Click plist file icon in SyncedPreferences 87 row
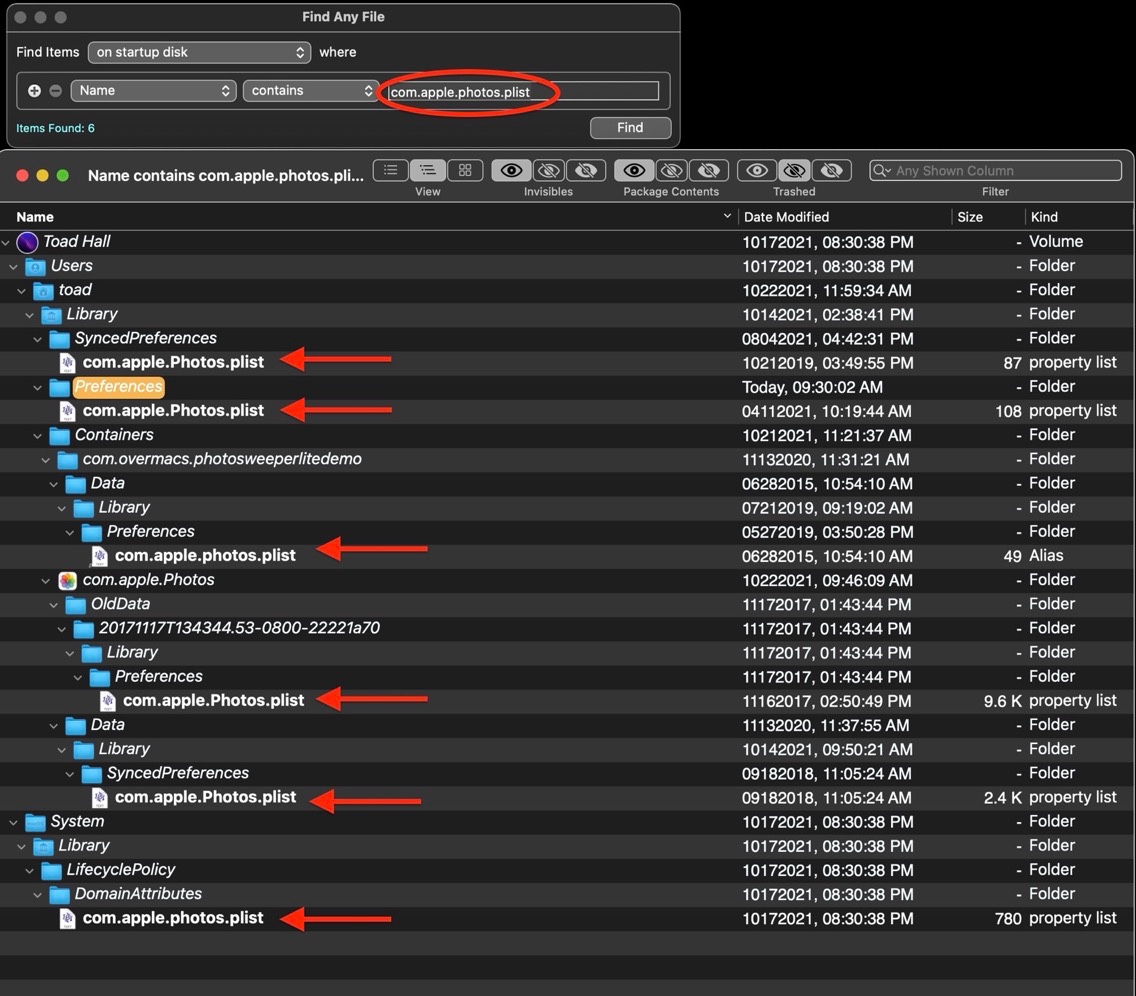1136x996 pixels. pos(67,362)
